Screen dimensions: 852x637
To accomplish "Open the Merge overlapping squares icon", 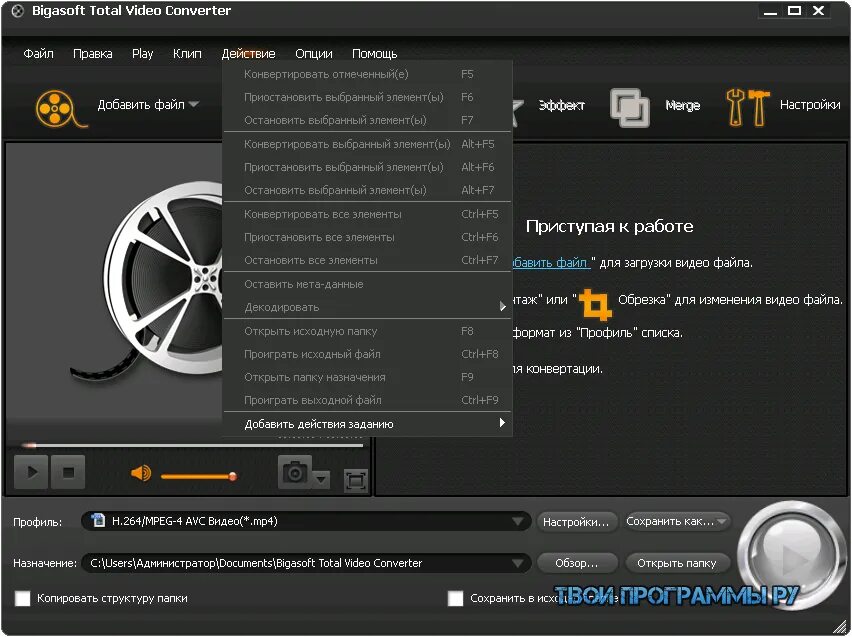I will coord(630,107).
